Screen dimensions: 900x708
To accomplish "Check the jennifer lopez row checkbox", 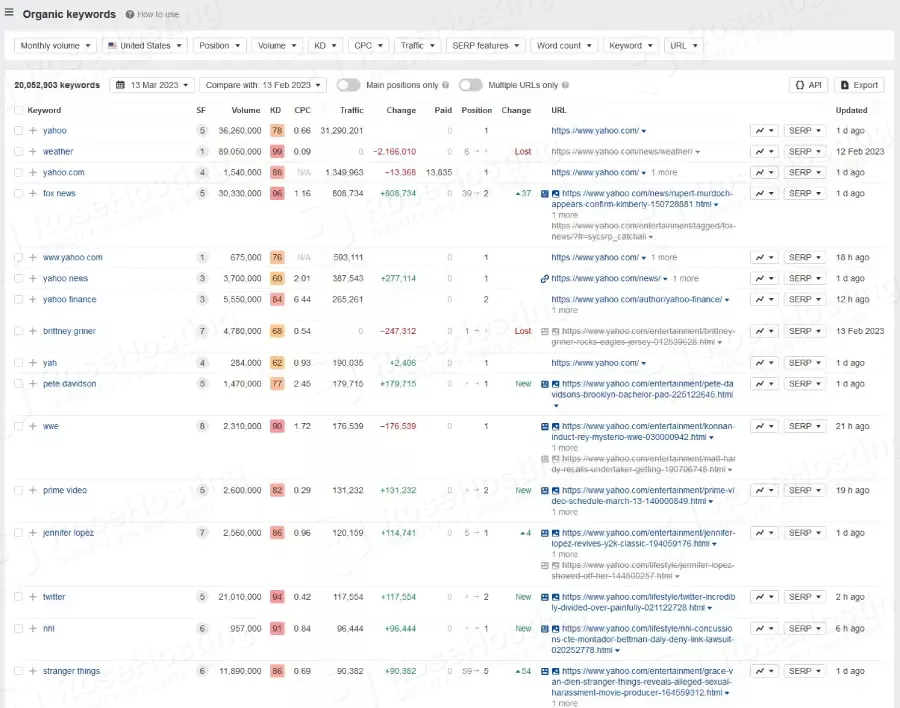I will (18, 533).
